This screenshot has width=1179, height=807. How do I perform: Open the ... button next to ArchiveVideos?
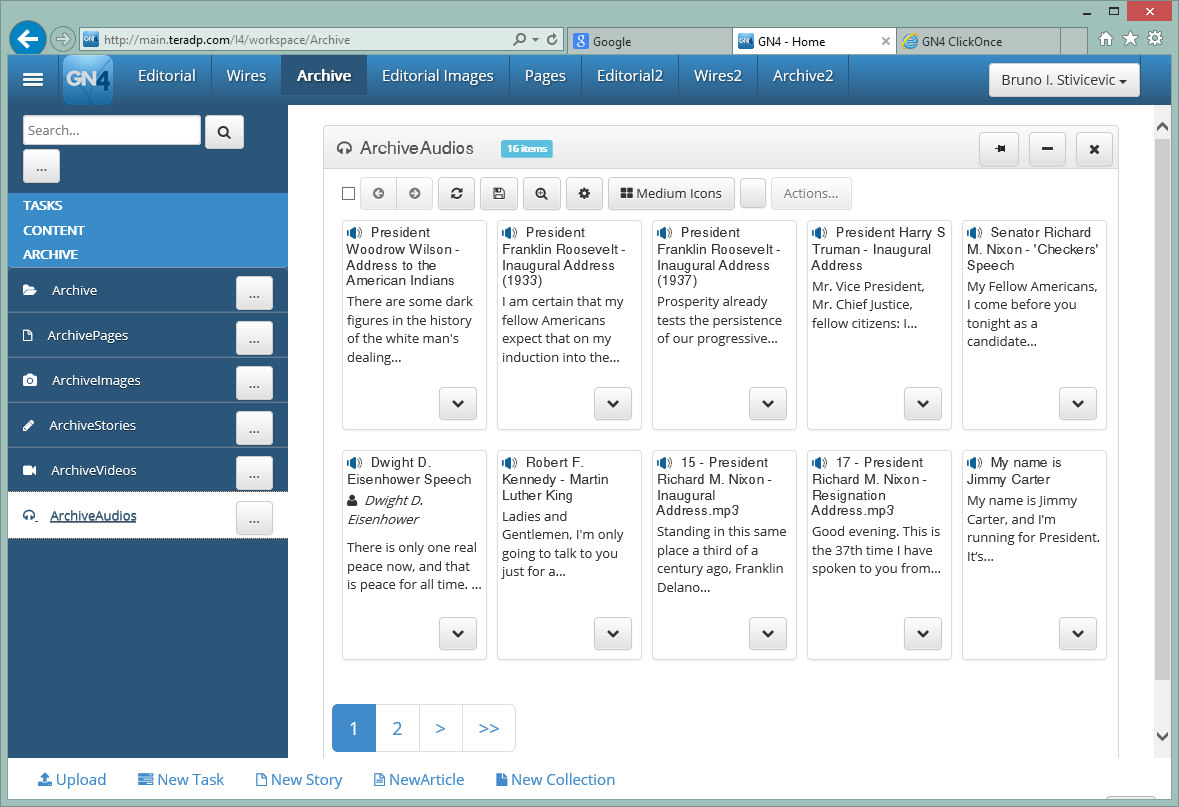(254, 473)
